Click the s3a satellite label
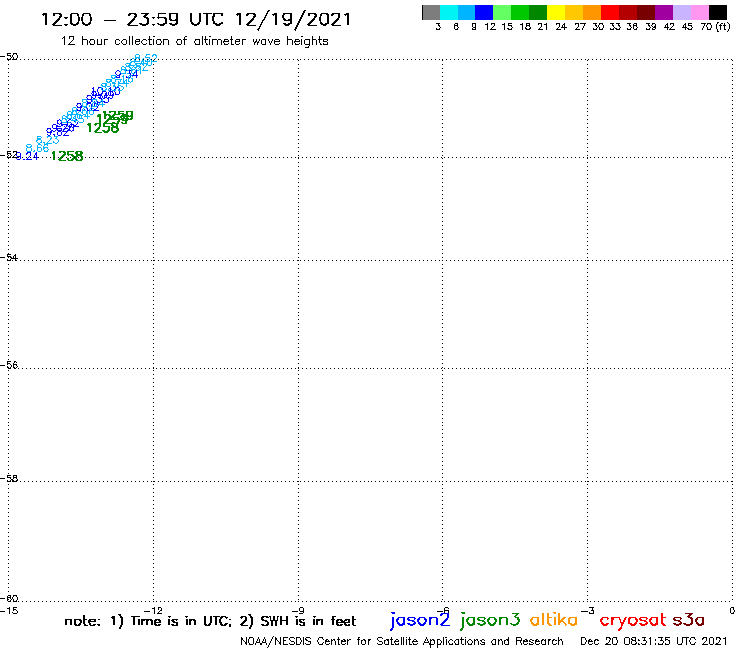 tap(689, 620)
